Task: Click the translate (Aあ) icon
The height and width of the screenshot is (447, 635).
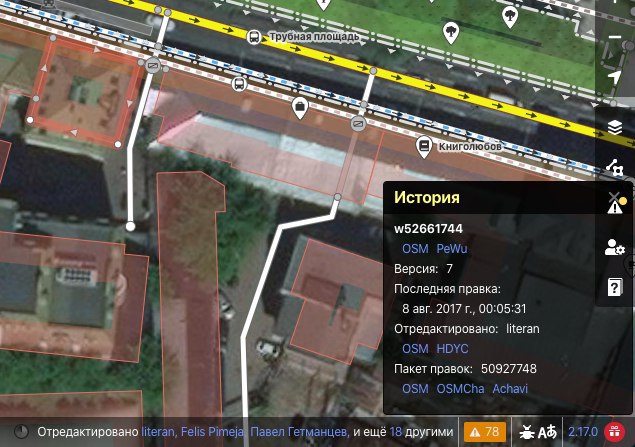Action: coord(547,432)
